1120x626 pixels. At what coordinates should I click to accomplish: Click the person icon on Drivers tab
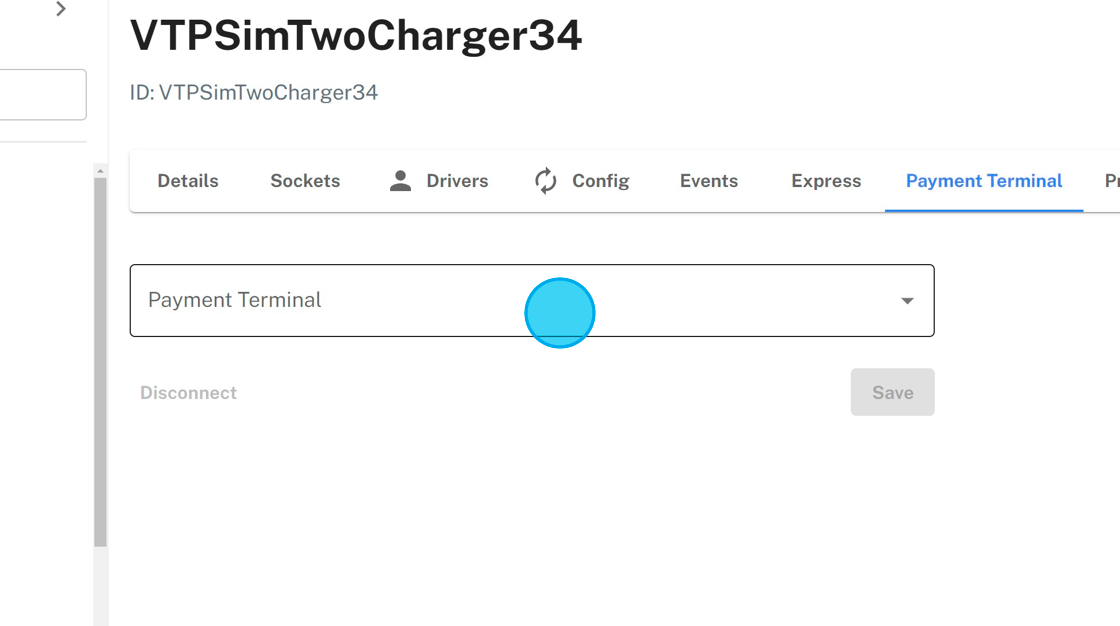tap(400, 181)
